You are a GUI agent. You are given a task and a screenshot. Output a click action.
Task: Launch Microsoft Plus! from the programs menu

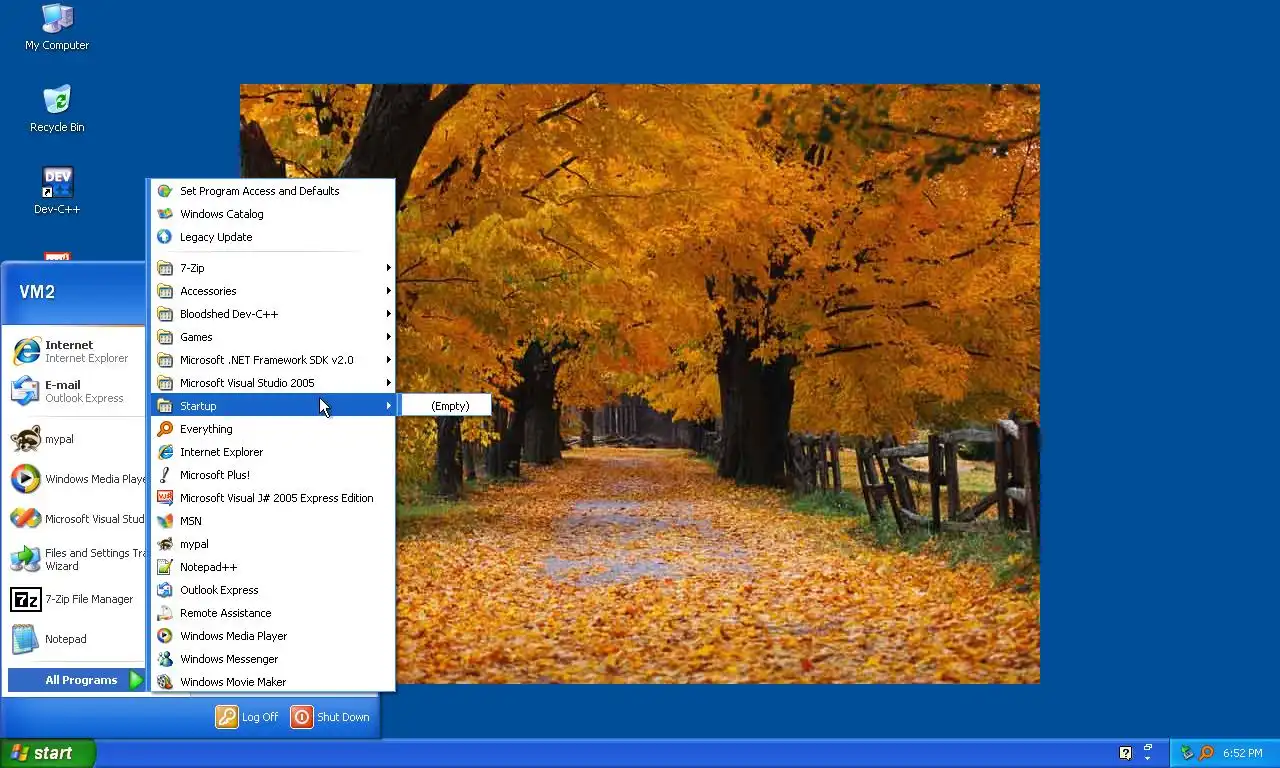click(272, 475)
